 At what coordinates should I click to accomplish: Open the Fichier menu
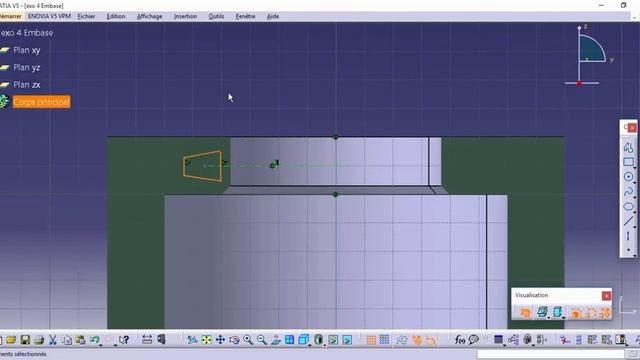(86, 16)
